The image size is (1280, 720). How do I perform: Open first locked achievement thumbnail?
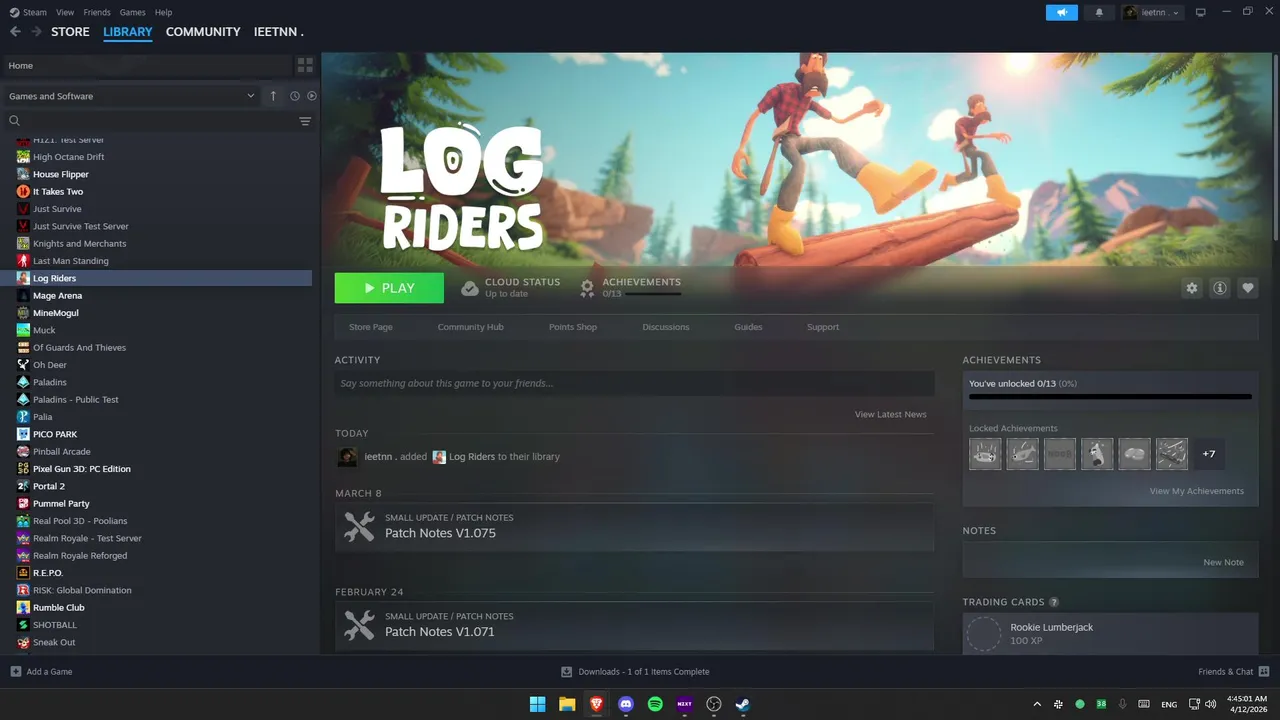coord(985,454)
